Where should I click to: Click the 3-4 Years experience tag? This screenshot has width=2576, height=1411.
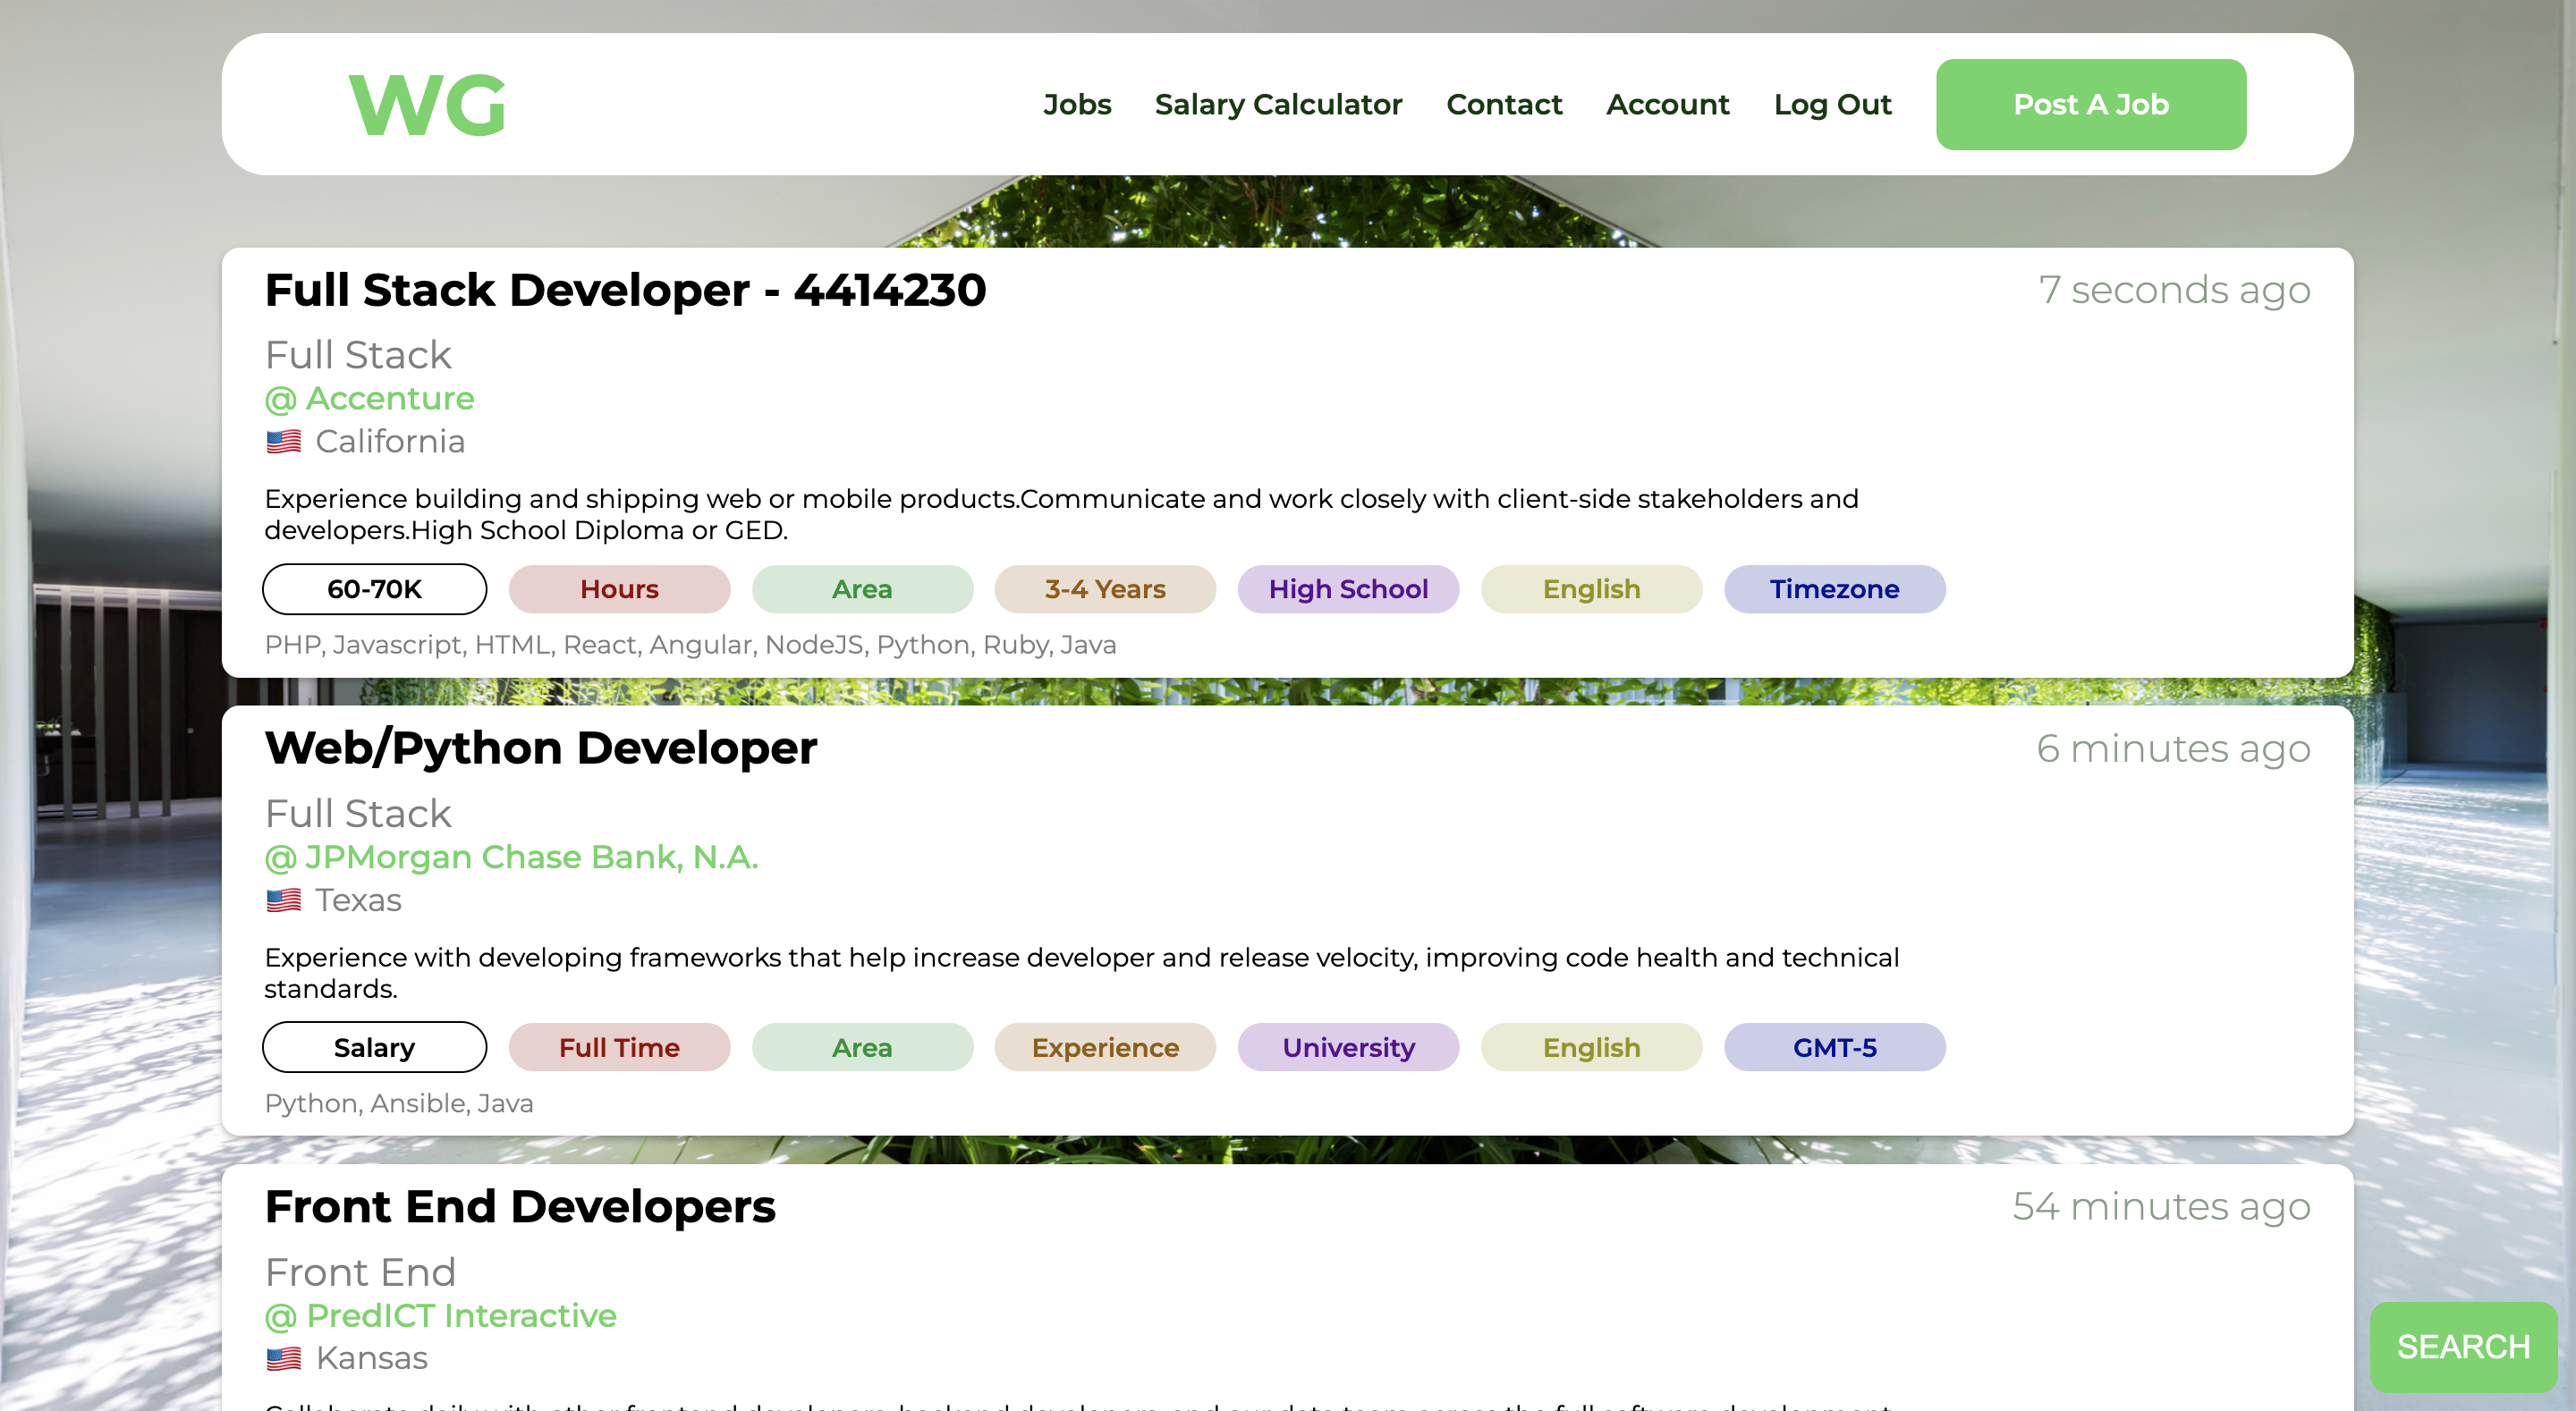[1105, 589]
